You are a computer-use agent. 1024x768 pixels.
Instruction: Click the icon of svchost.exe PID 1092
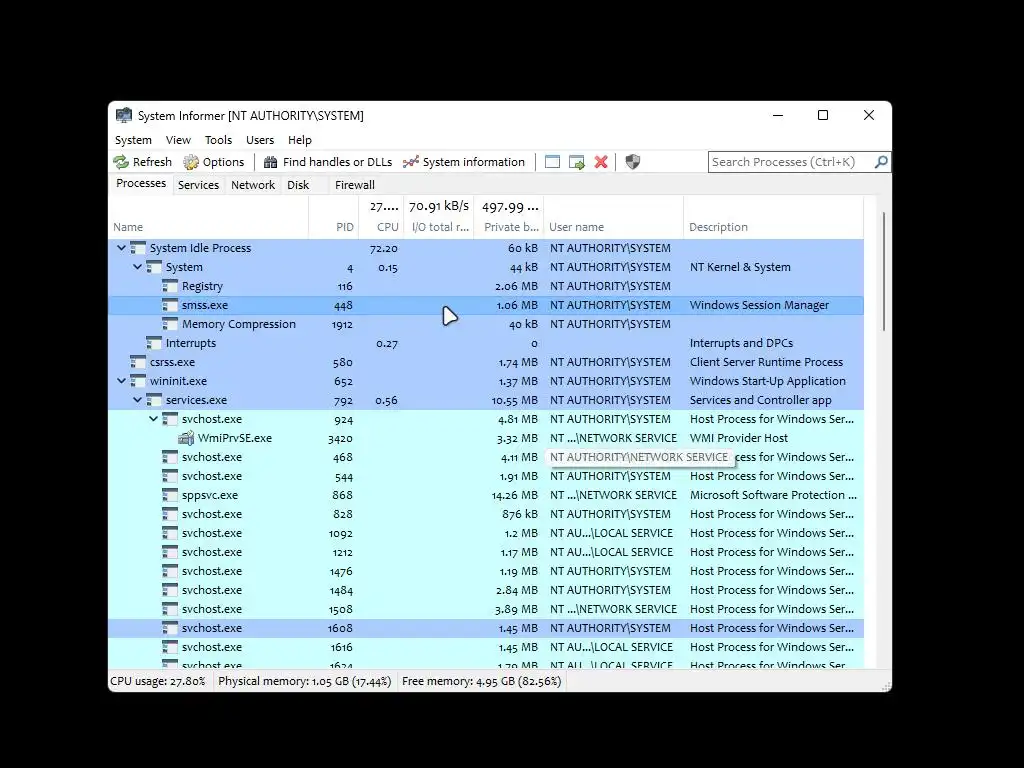point(170,533)
